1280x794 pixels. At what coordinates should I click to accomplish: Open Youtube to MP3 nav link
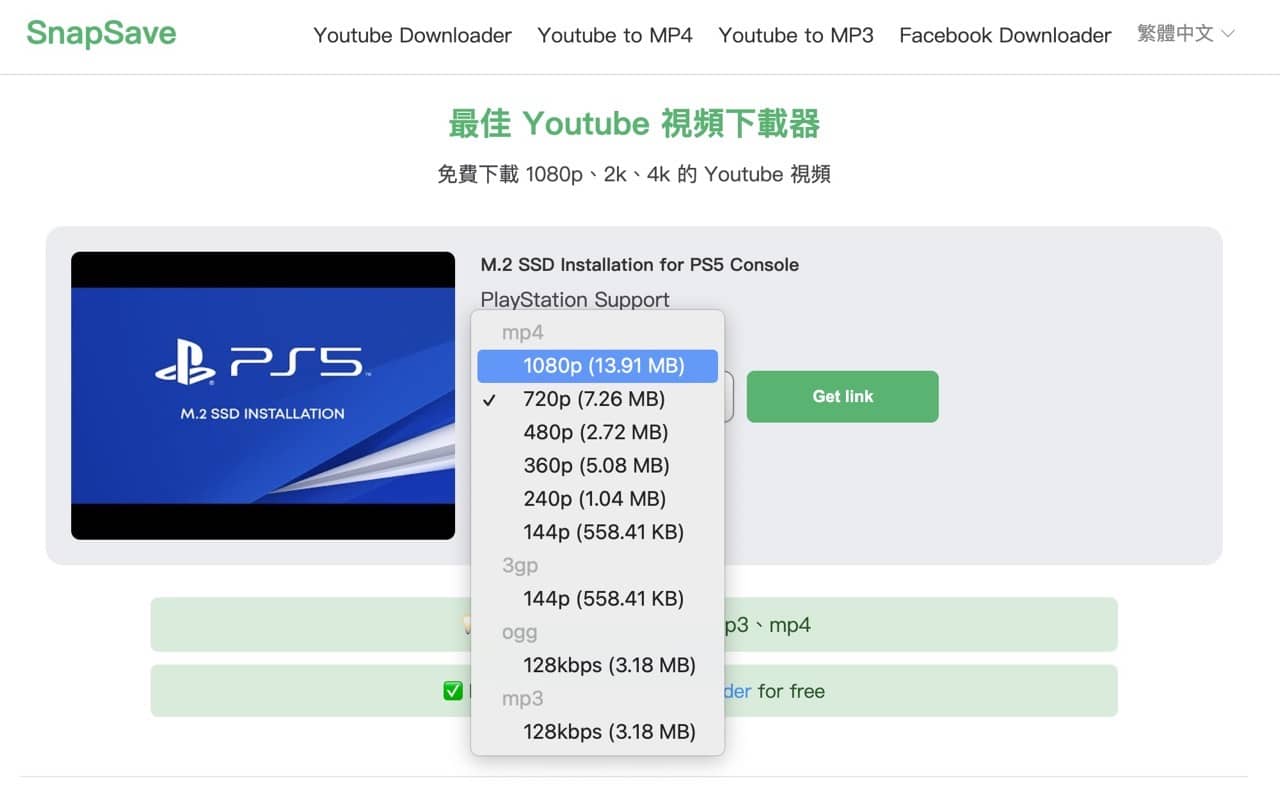796,35
